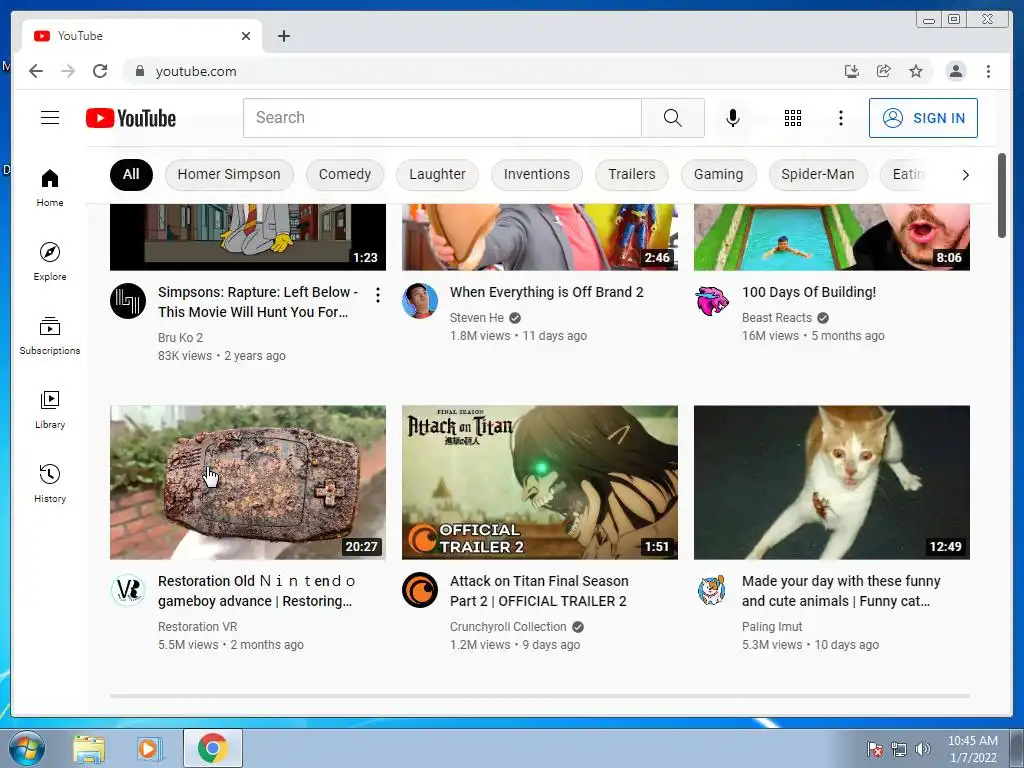The width and height of the screenshot is (1024, 768).
Task: Open Paling Imut channel avatar
Action: pyautogui.click(x=712, y=590)
